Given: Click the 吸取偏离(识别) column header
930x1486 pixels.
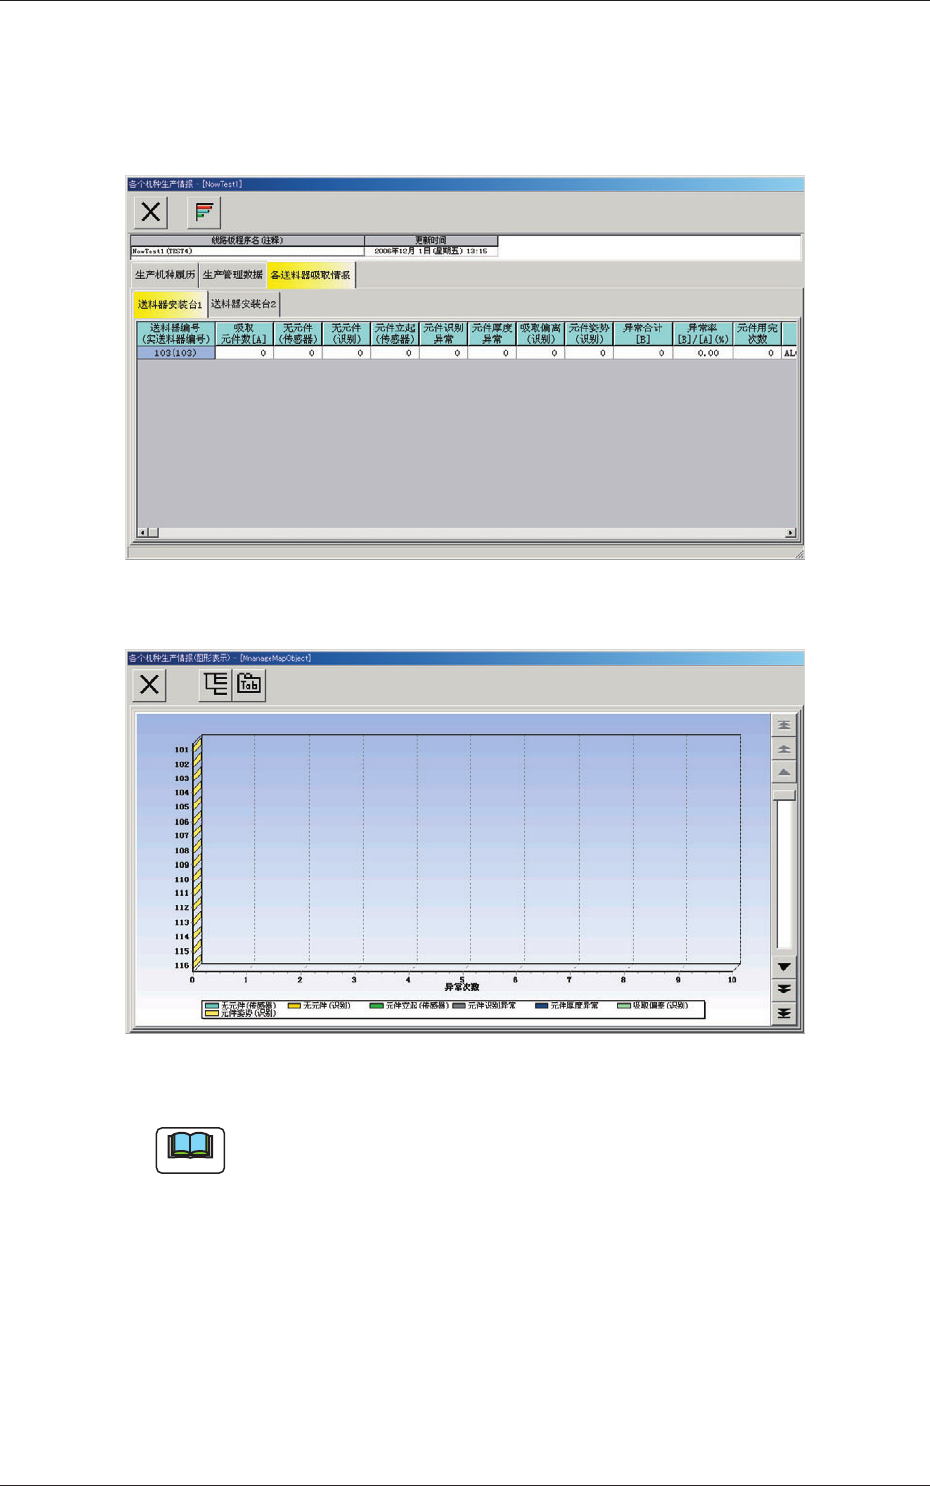Looking at the screenshot, I should [x=541, y=334].
